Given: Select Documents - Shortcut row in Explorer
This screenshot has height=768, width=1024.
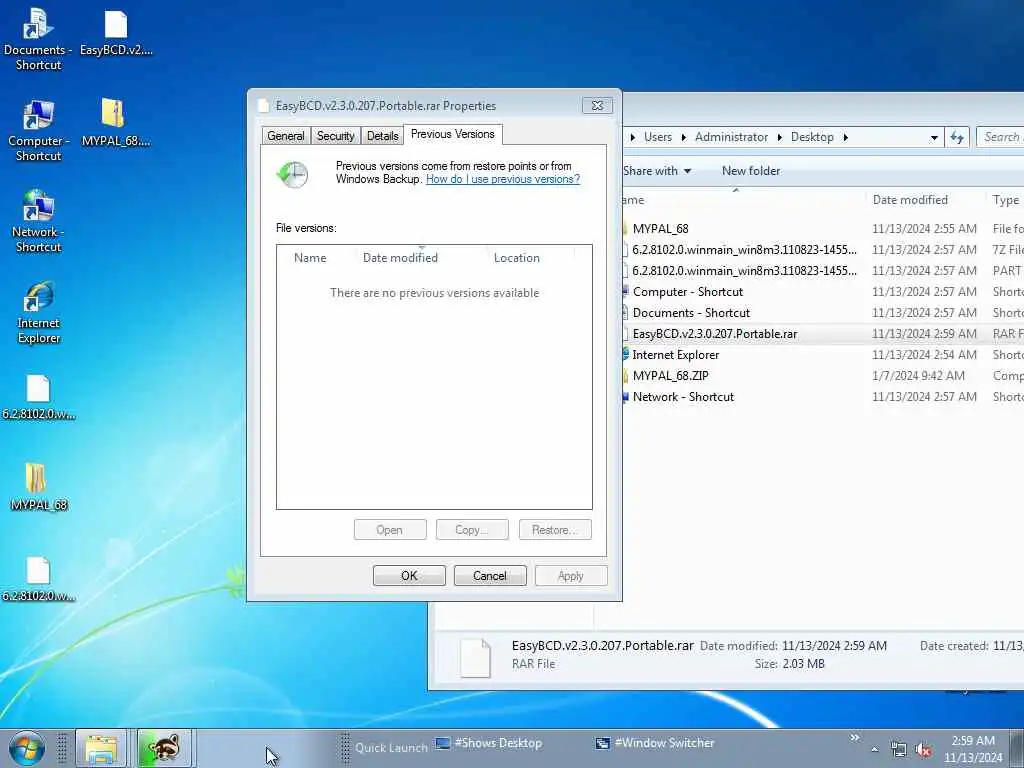Looking at the screenshot, I should 823,312.
